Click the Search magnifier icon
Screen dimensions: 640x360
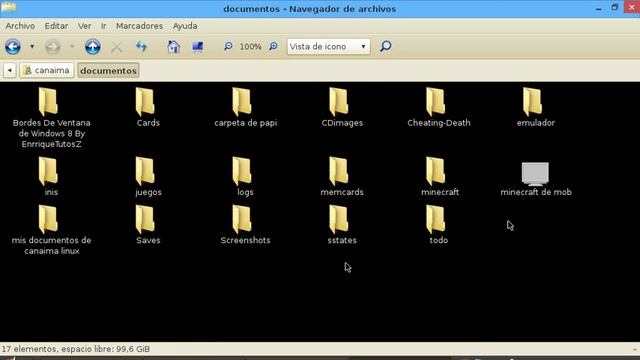coord(386,46)
